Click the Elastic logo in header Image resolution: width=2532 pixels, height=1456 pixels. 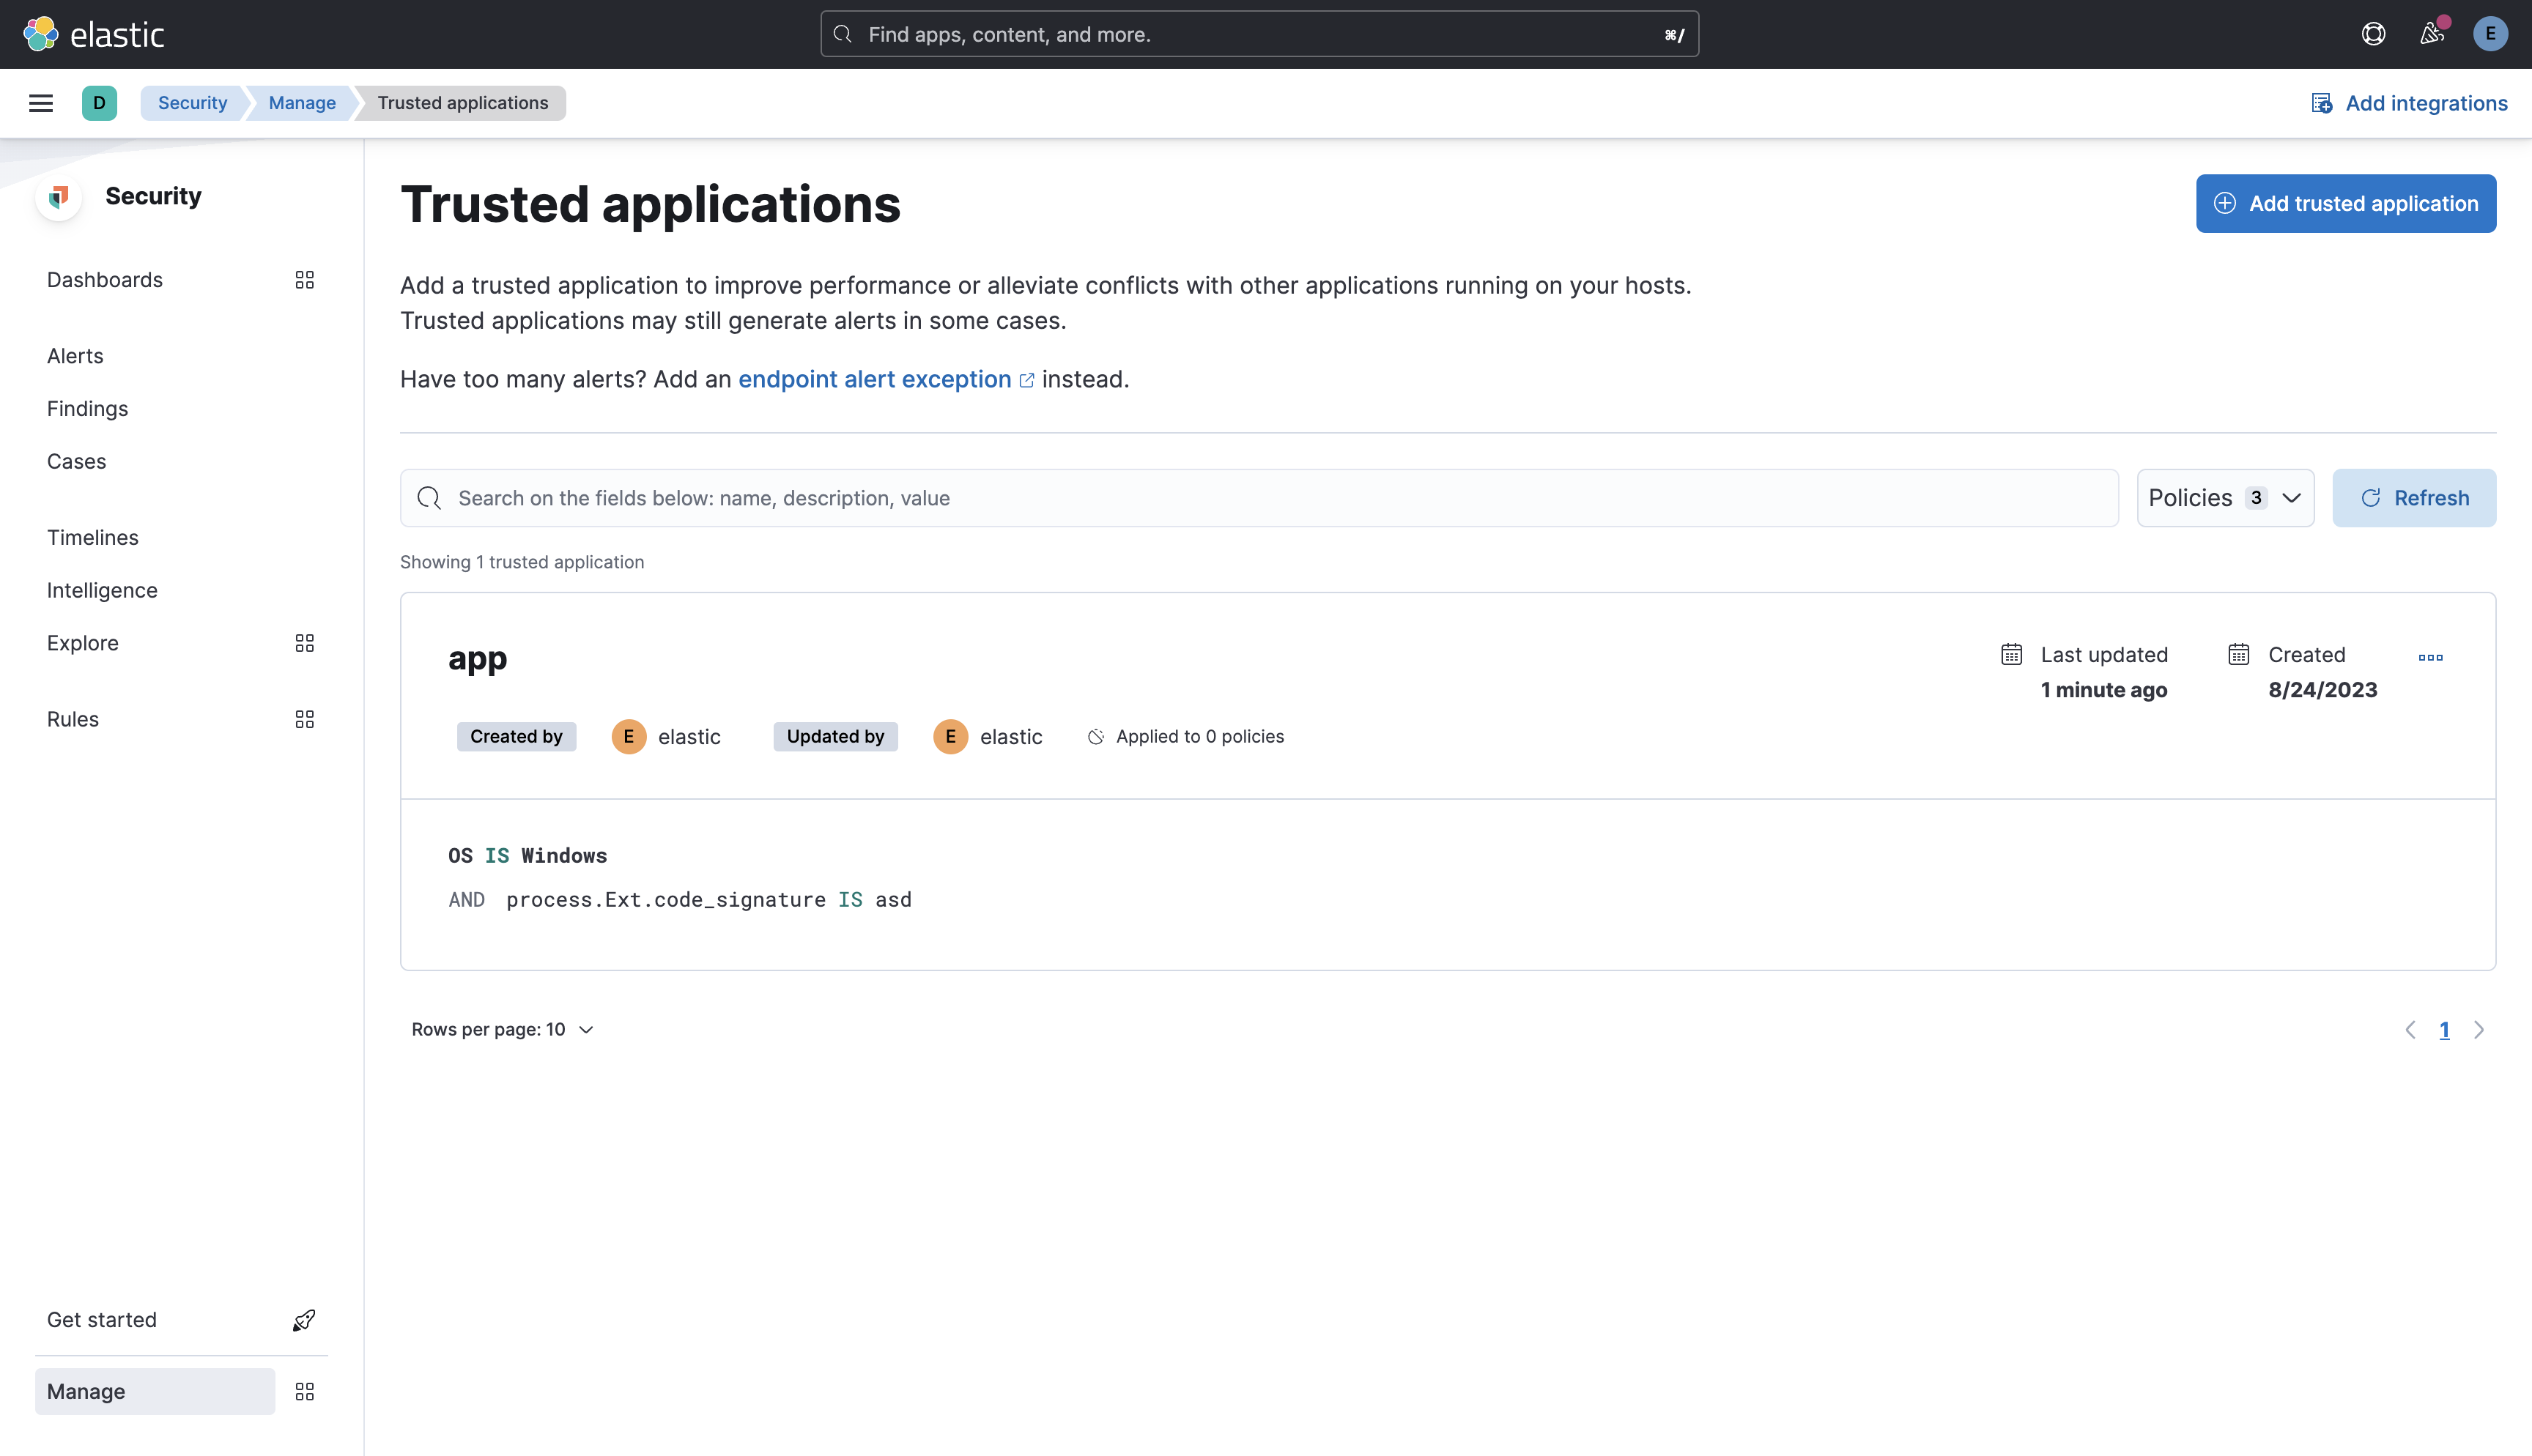pyautogui.click(x=93, y=34)
